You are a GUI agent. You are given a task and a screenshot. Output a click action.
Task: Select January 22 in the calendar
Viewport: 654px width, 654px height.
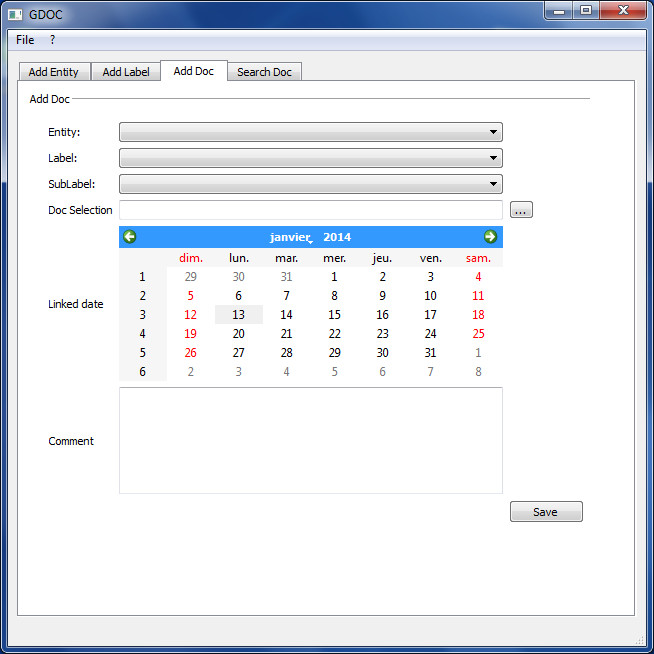(x=335, y=334)
